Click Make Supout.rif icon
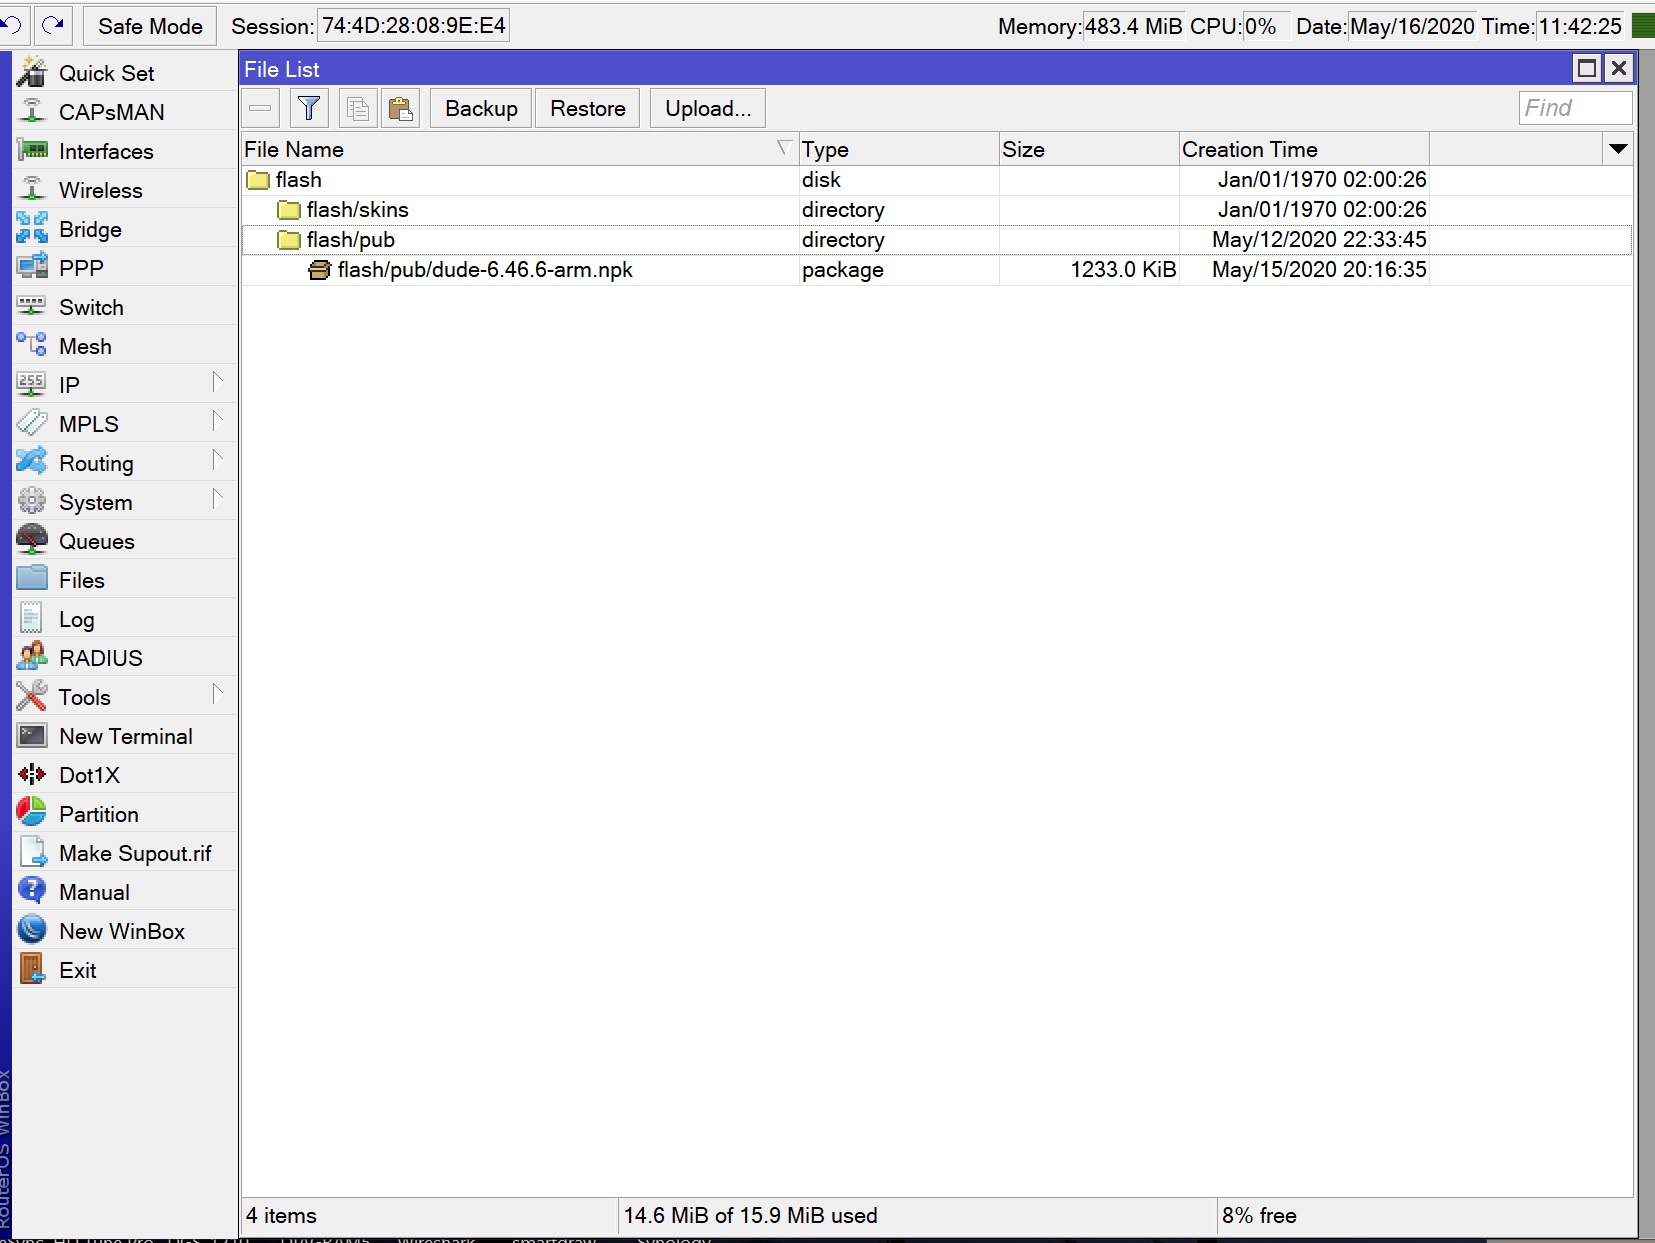 [32, 852]
